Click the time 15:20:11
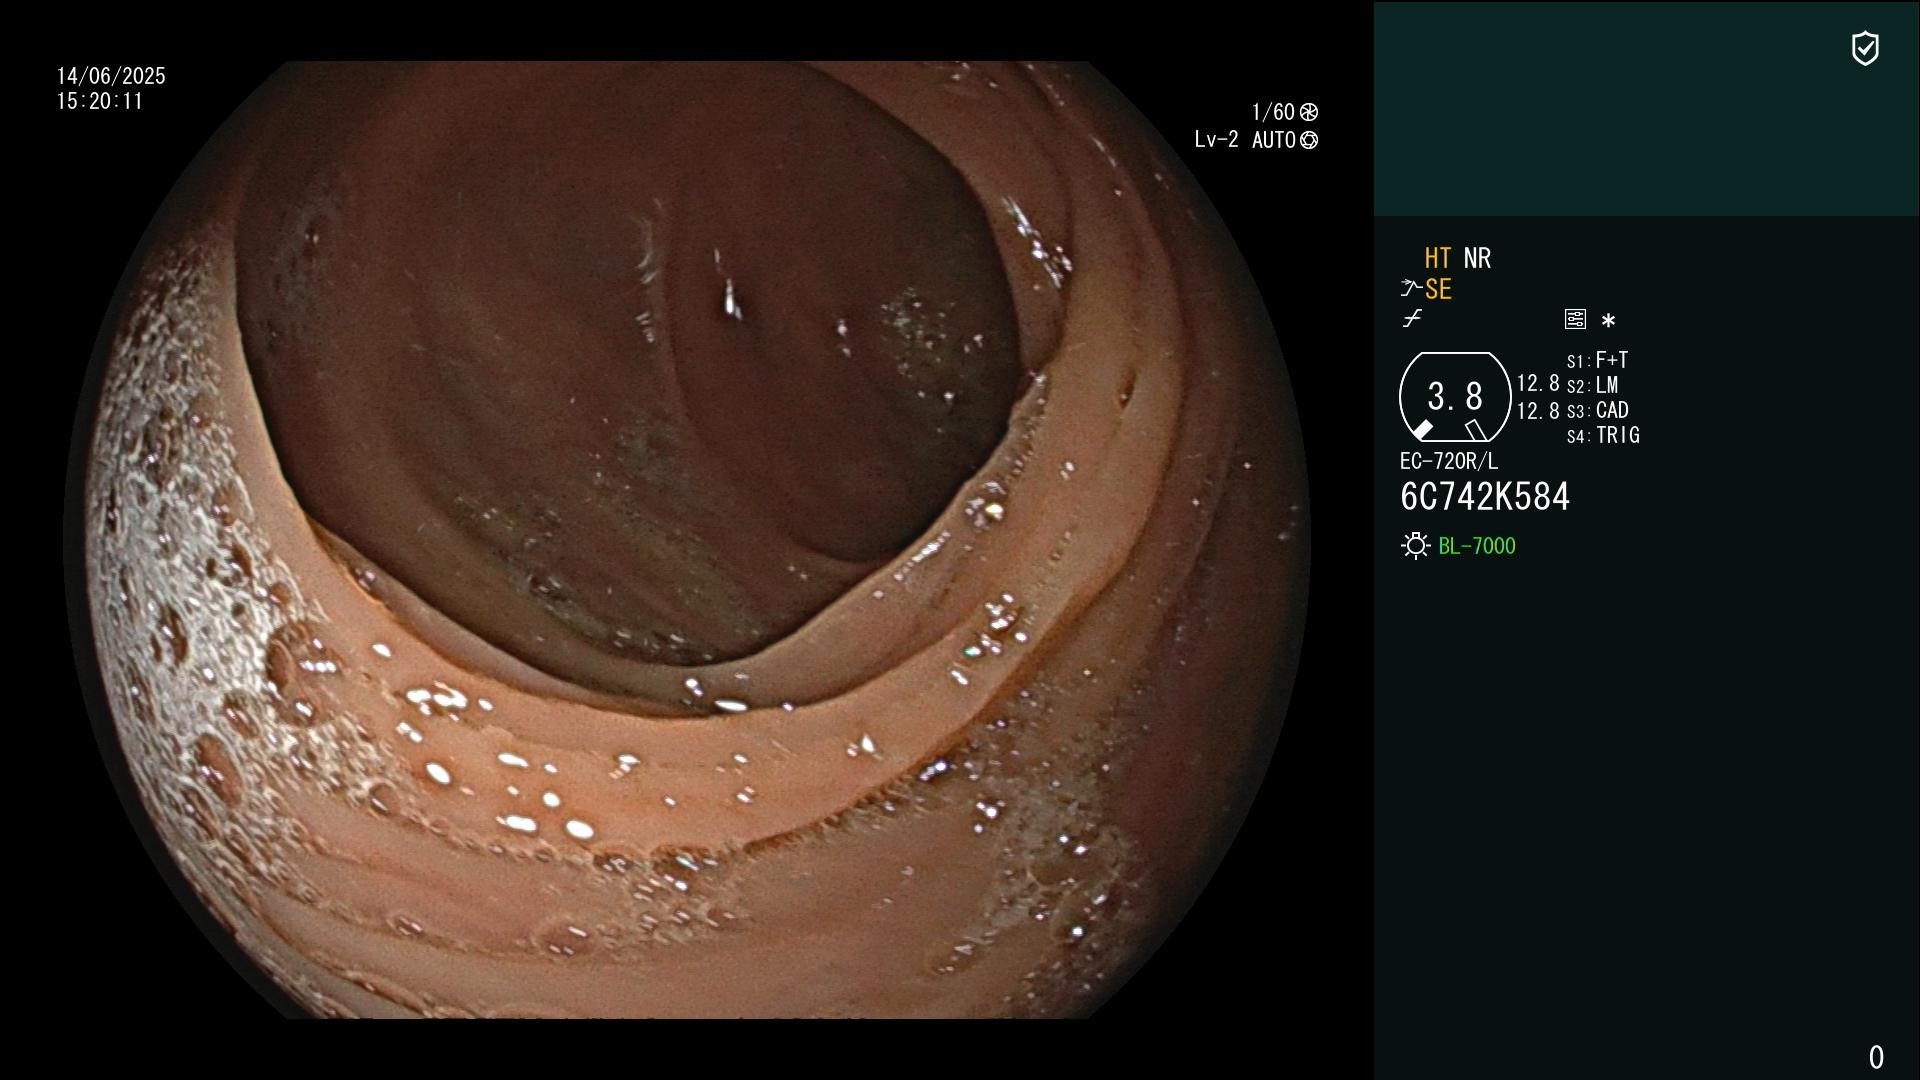The image size is (1920, 1080). pos(100,101)
